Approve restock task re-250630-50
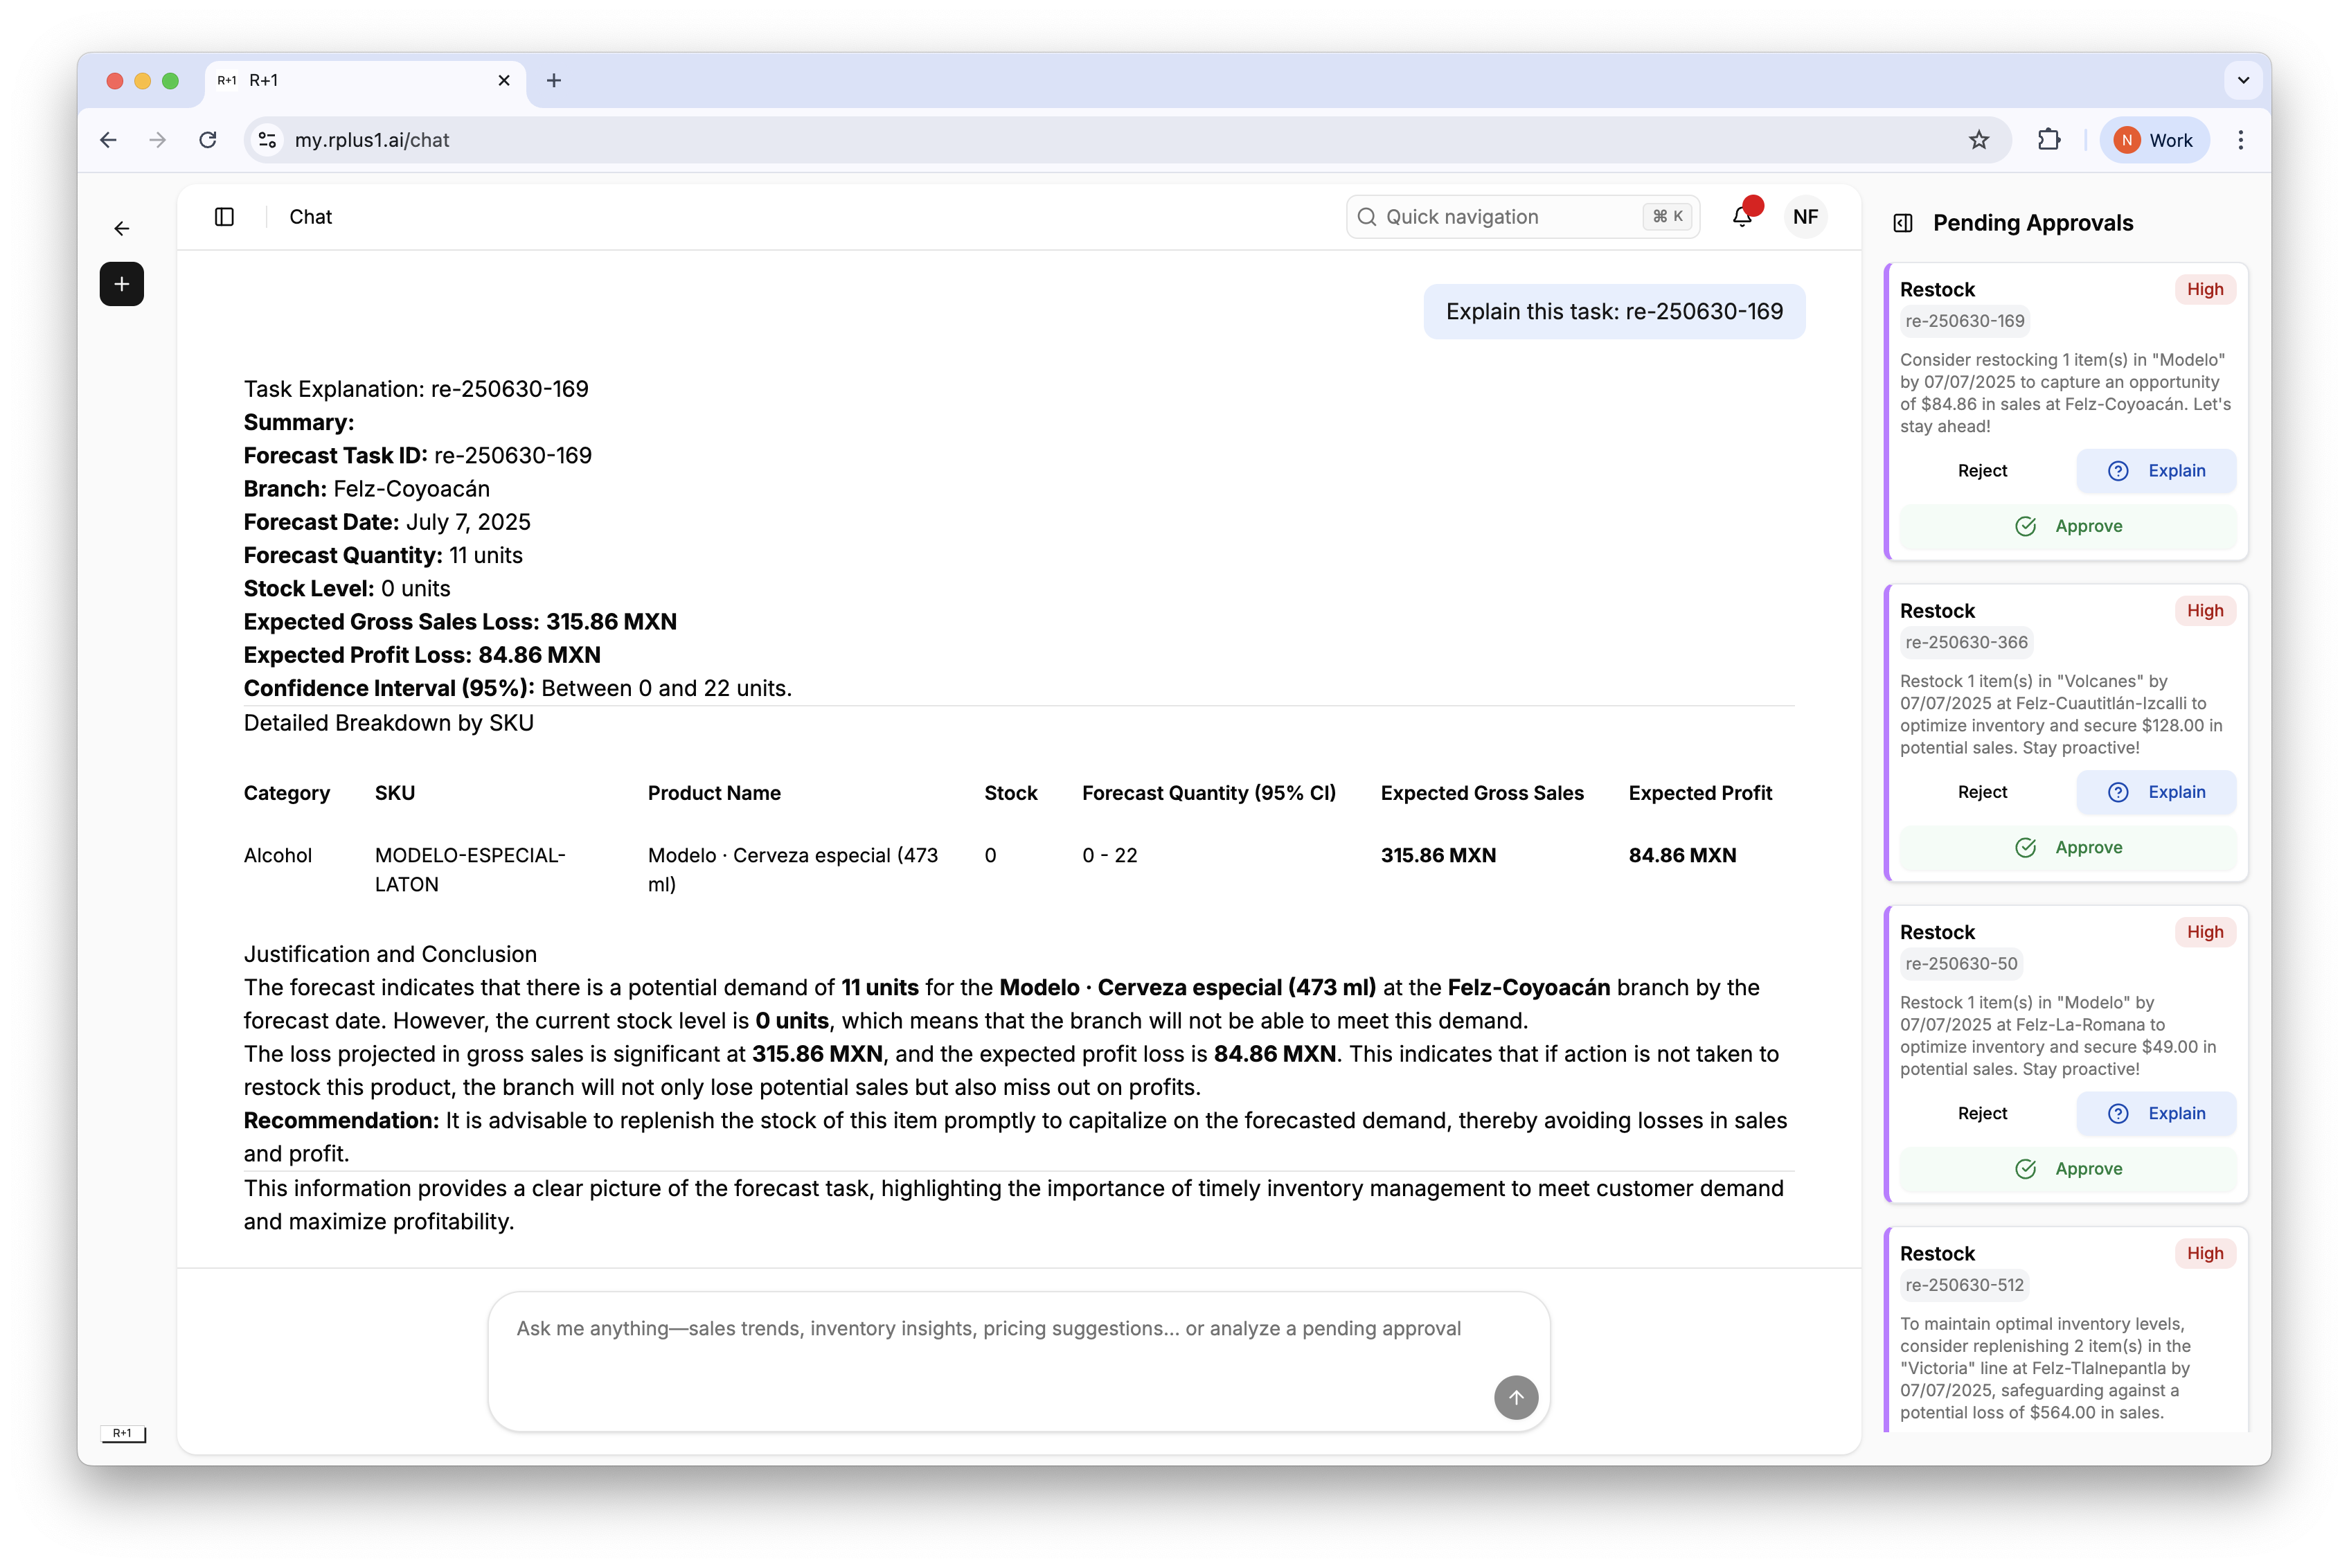2349x1568 pixels. coord(2067,1169)
